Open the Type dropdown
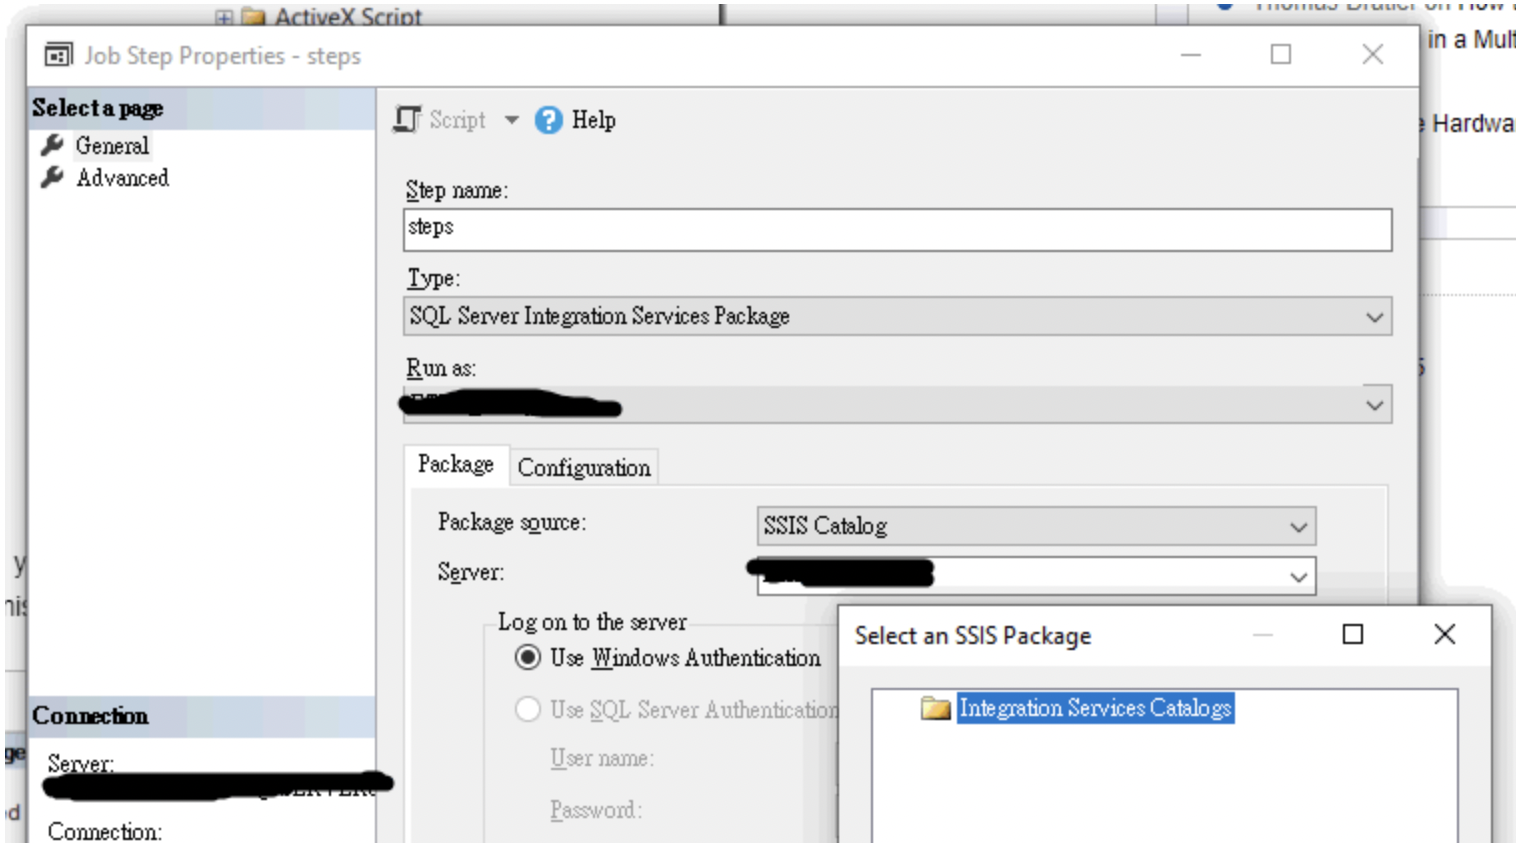1516x843 pixels. point(898,316)
